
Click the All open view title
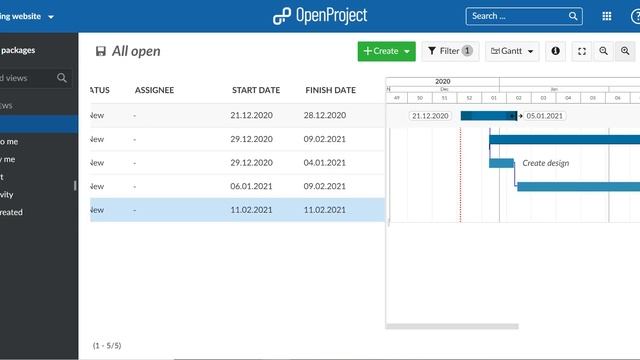(x=136, y=51)
